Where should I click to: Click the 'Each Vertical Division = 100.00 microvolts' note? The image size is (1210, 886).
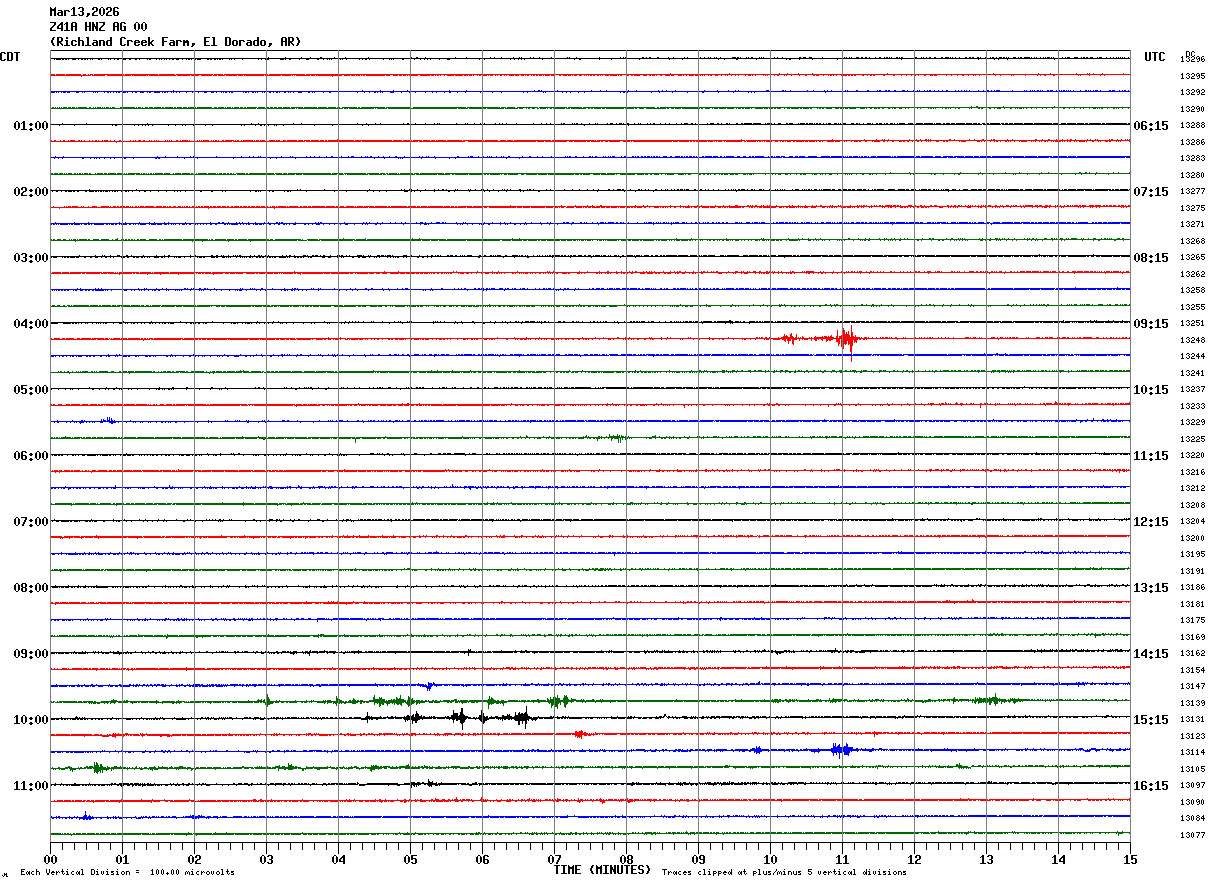click(127, 873)
